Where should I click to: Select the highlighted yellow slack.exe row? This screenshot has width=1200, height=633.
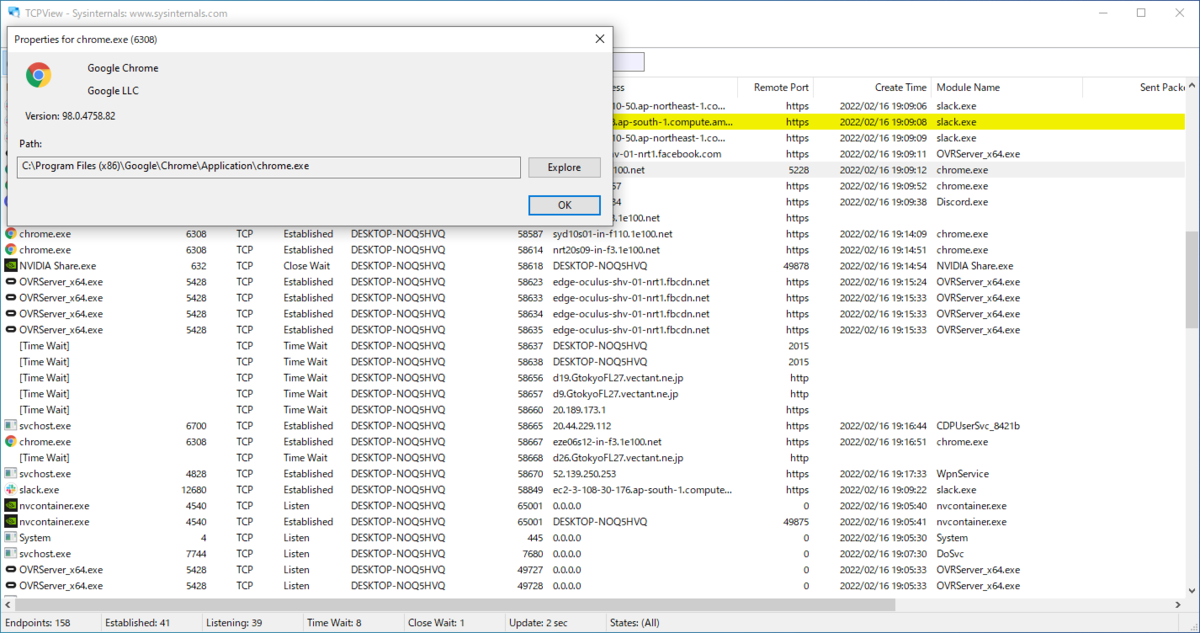click(x=898, y=122)
